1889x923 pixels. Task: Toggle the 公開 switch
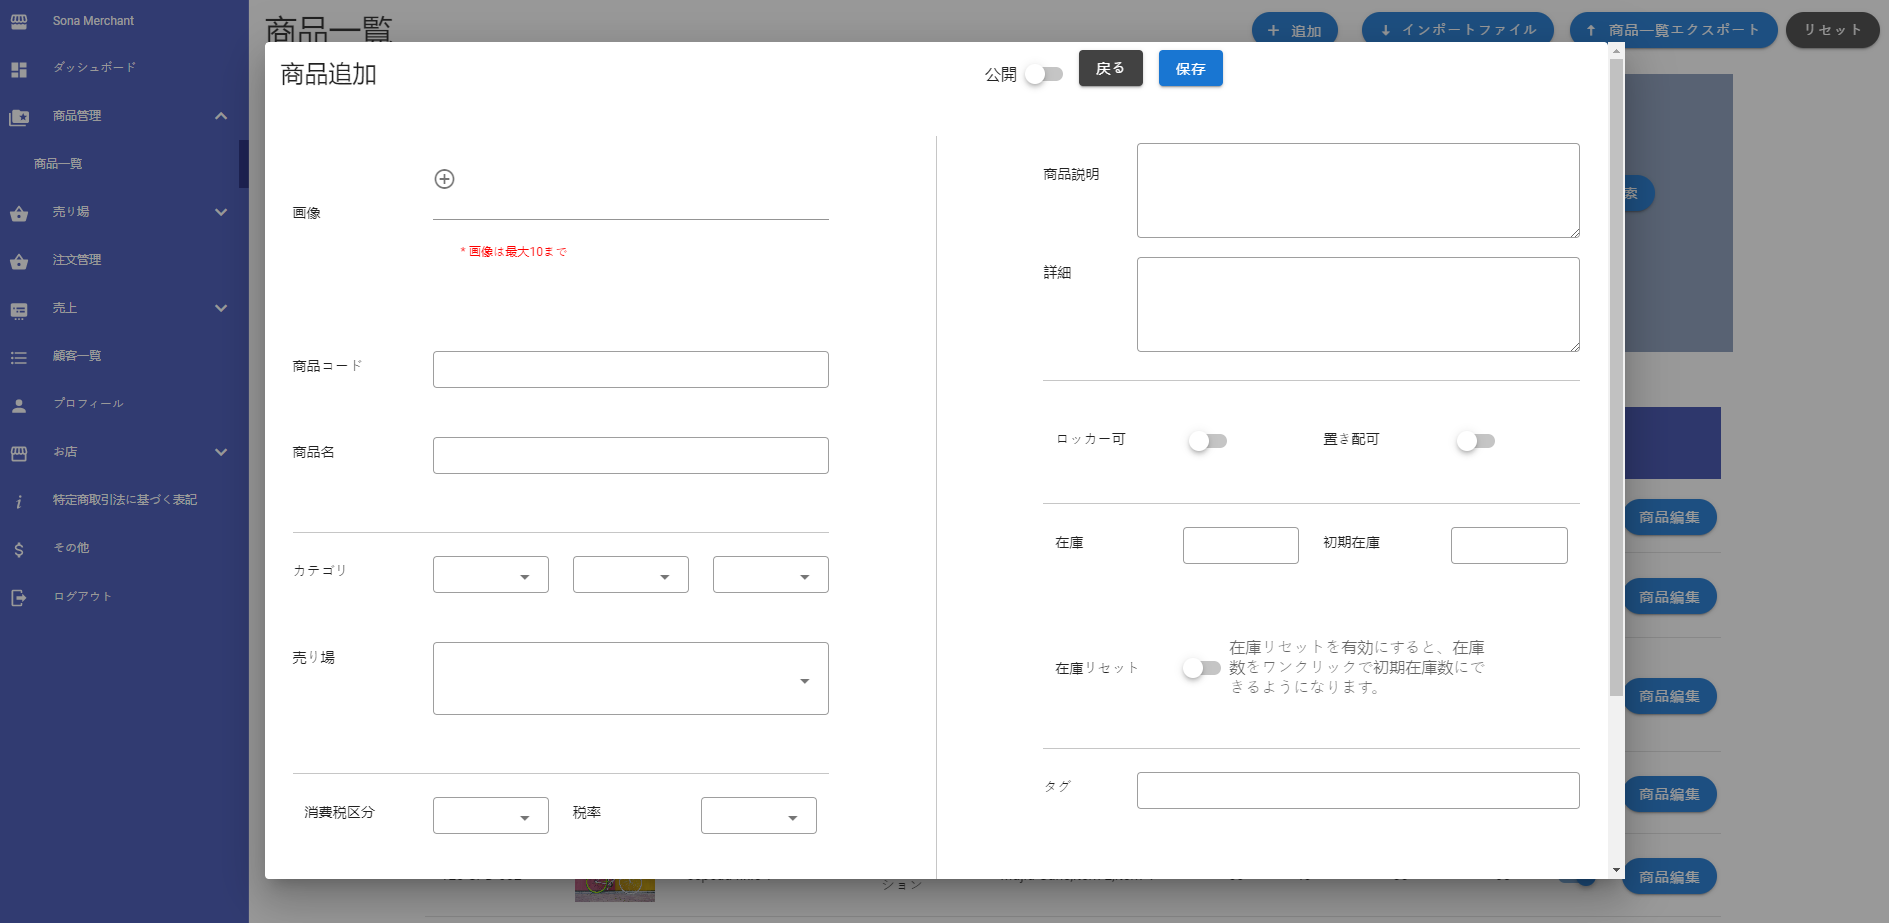(1043, 74)
